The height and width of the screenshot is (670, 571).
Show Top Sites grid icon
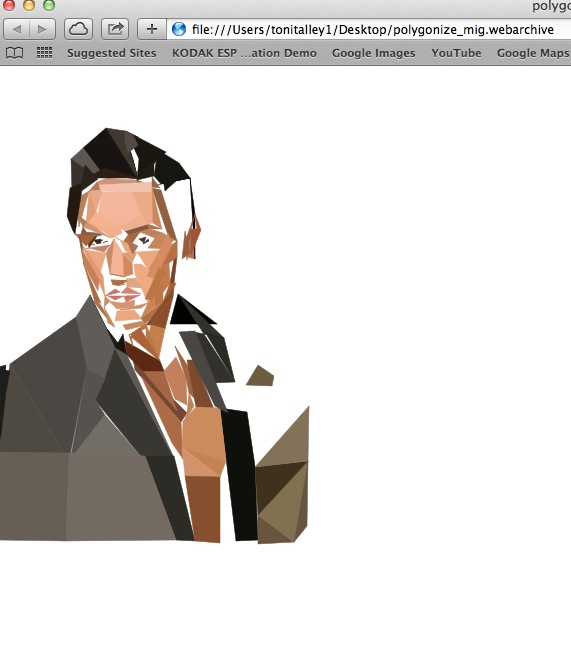(x=44, y=53)
